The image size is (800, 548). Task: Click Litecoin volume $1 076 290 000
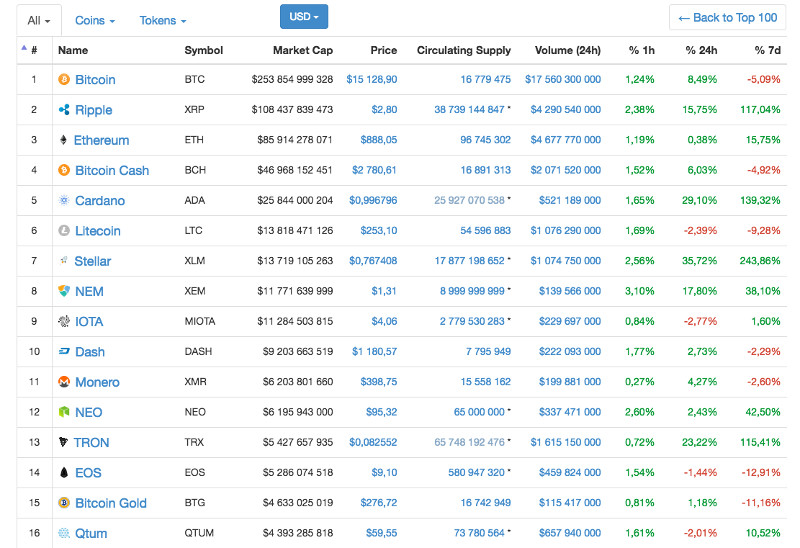[x=566, y=231]
